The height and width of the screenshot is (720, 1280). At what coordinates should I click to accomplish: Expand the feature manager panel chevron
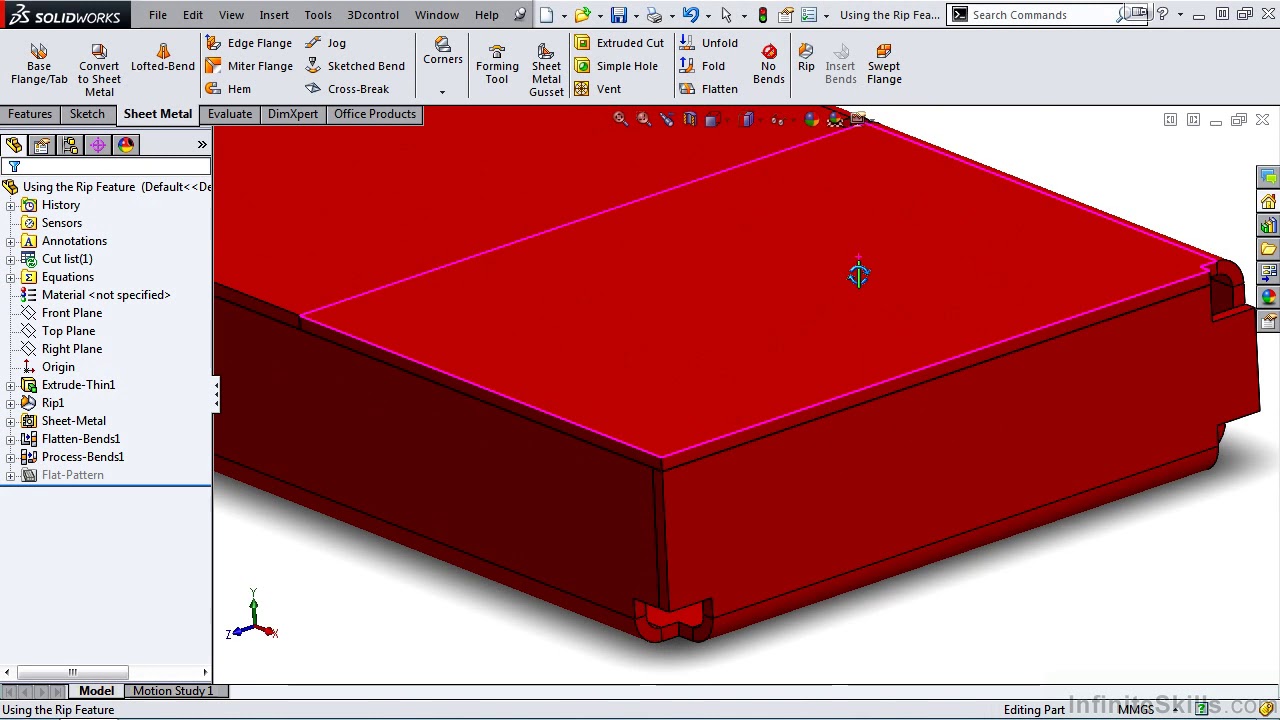point(202,145)
